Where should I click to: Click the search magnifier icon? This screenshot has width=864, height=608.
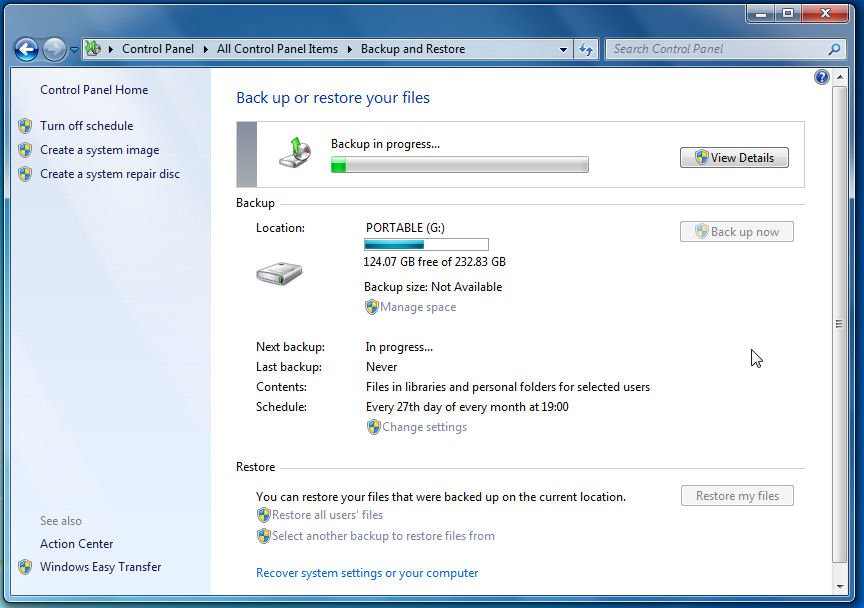pos(835,49)
